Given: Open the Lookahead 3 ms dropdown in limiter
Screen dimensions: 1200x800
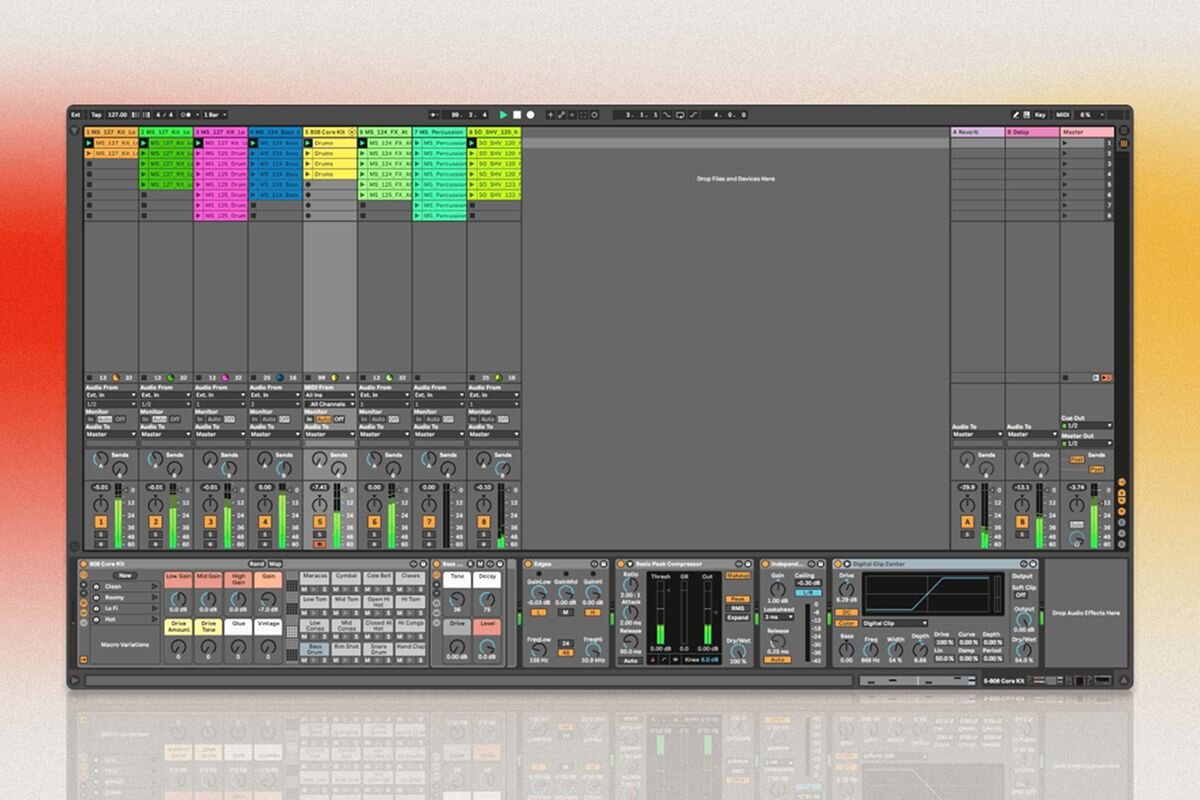Looking at the screenshot, I should pyautogui.click(x=779, y=617).
